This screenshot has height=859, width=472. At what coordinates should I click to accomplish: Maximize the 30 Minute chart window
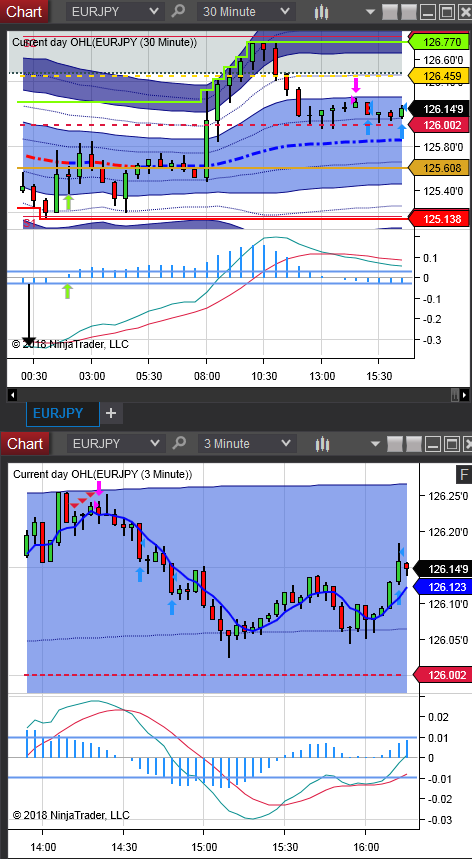pyautogui.click(x=447, y=12)
